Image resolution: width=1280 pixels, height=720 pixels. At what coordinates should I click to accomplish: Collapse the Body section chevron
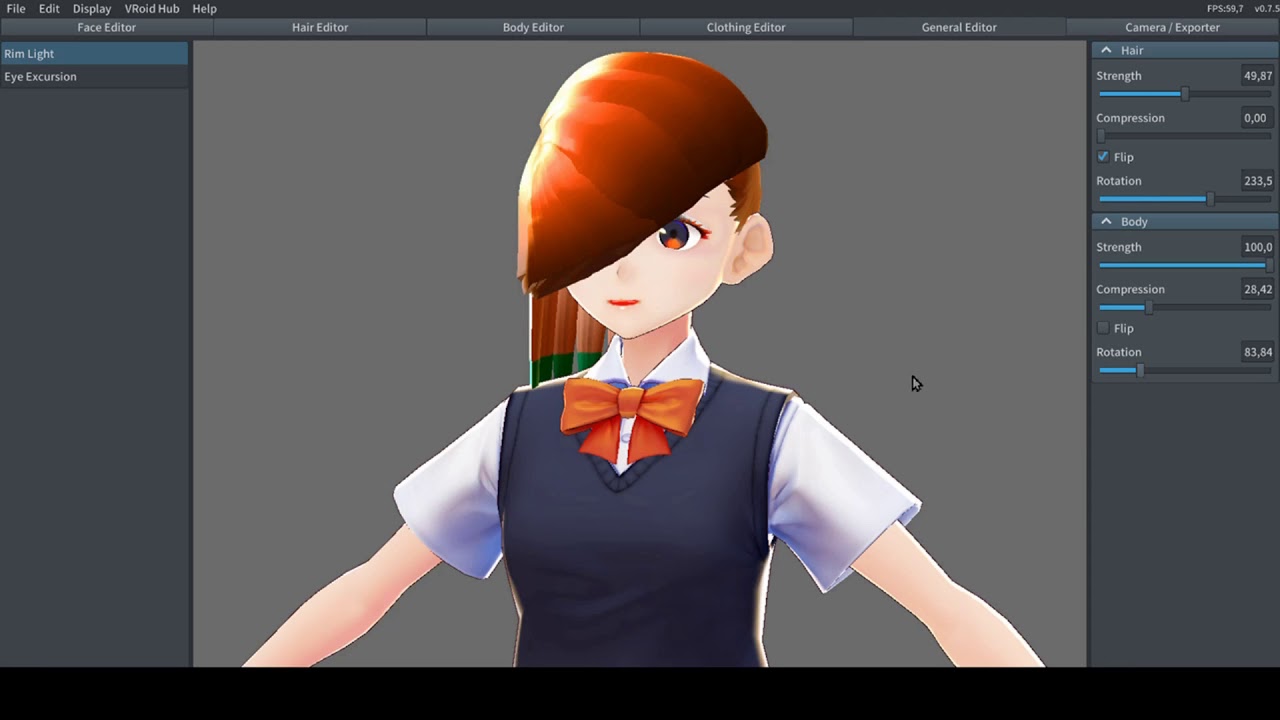(x=1106, y=221)
